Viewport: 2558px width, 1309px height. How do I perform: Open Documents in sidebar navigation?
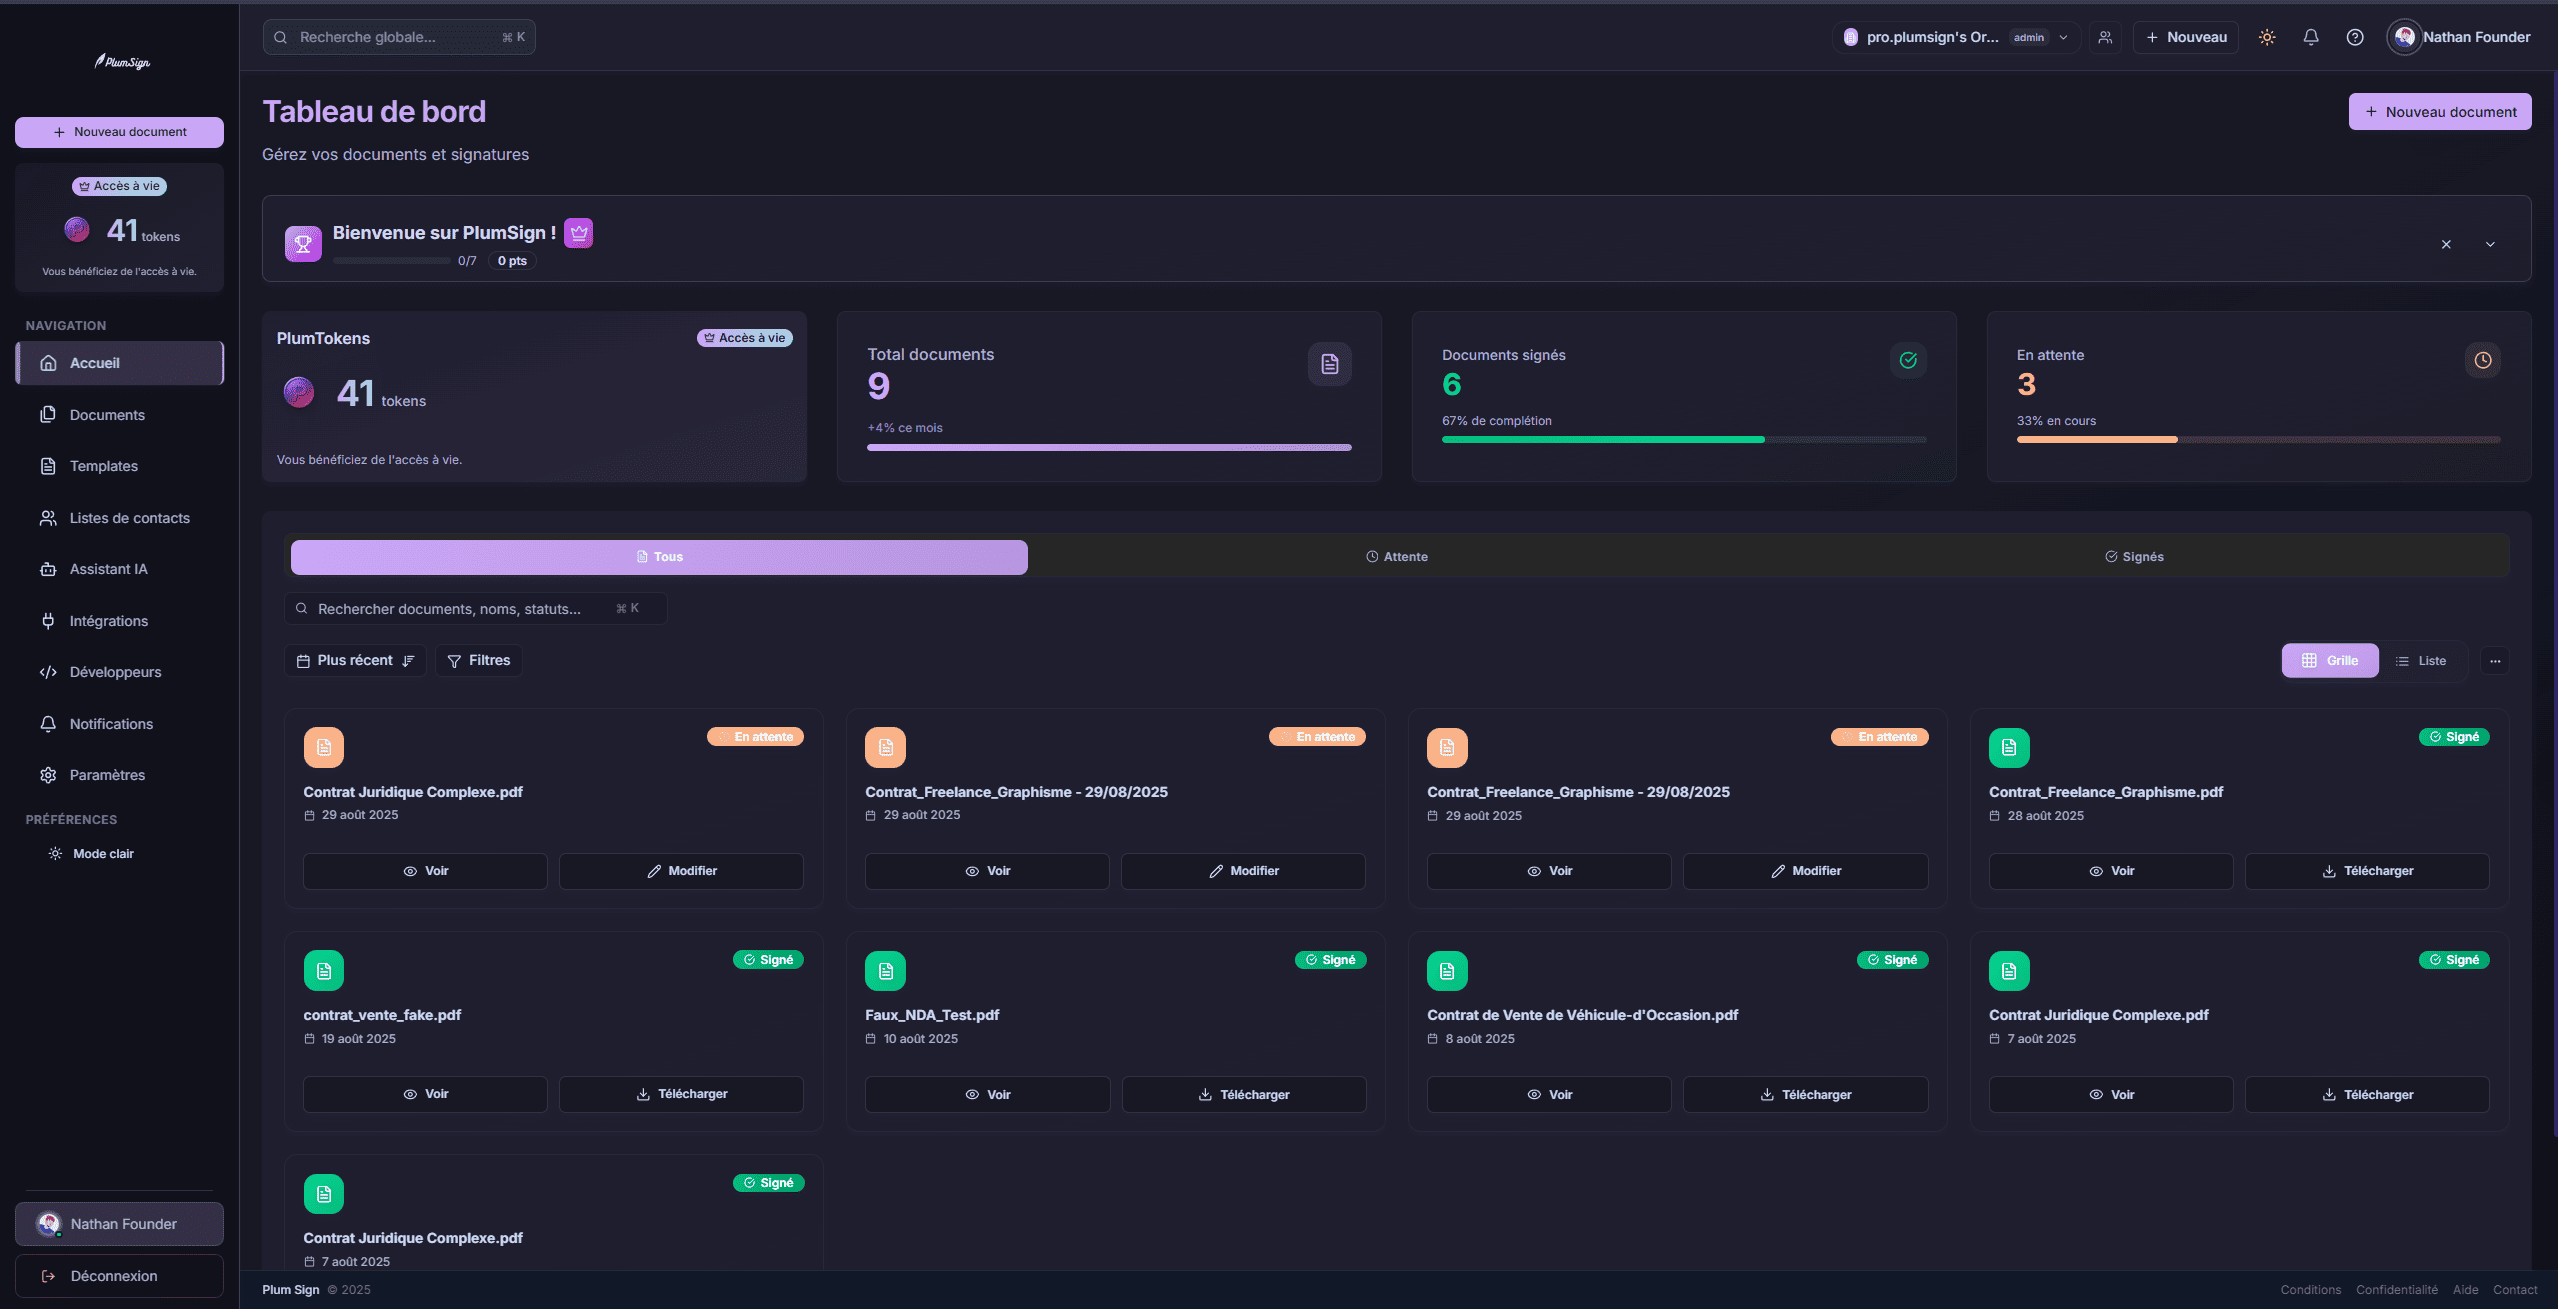(x=119, y=415)
